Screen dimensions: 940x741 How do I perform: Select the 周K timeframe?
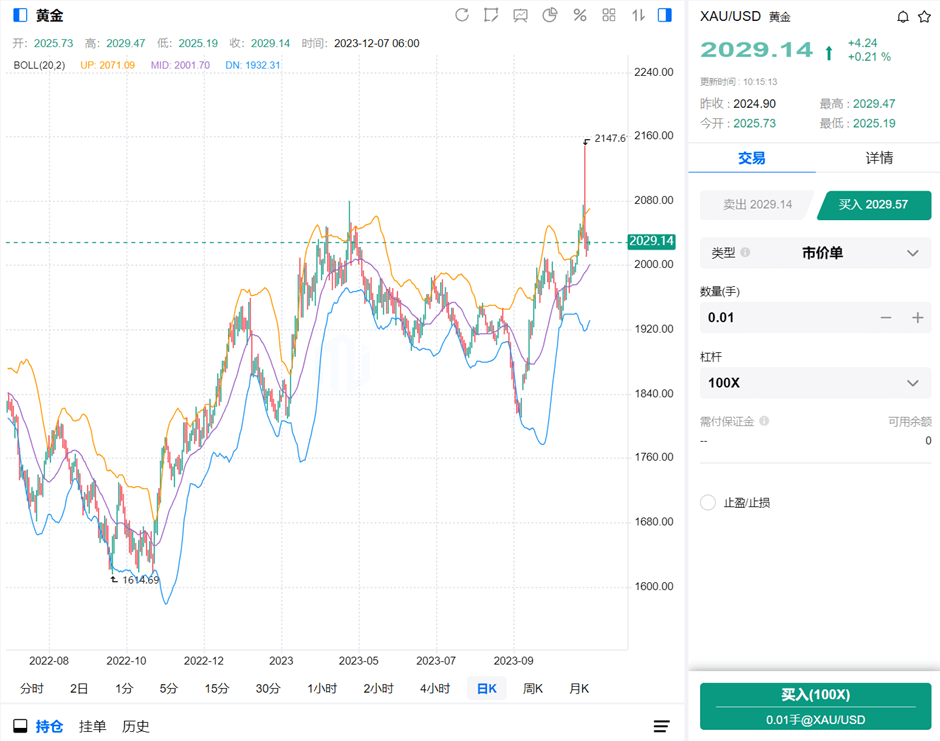coord(532,688)
